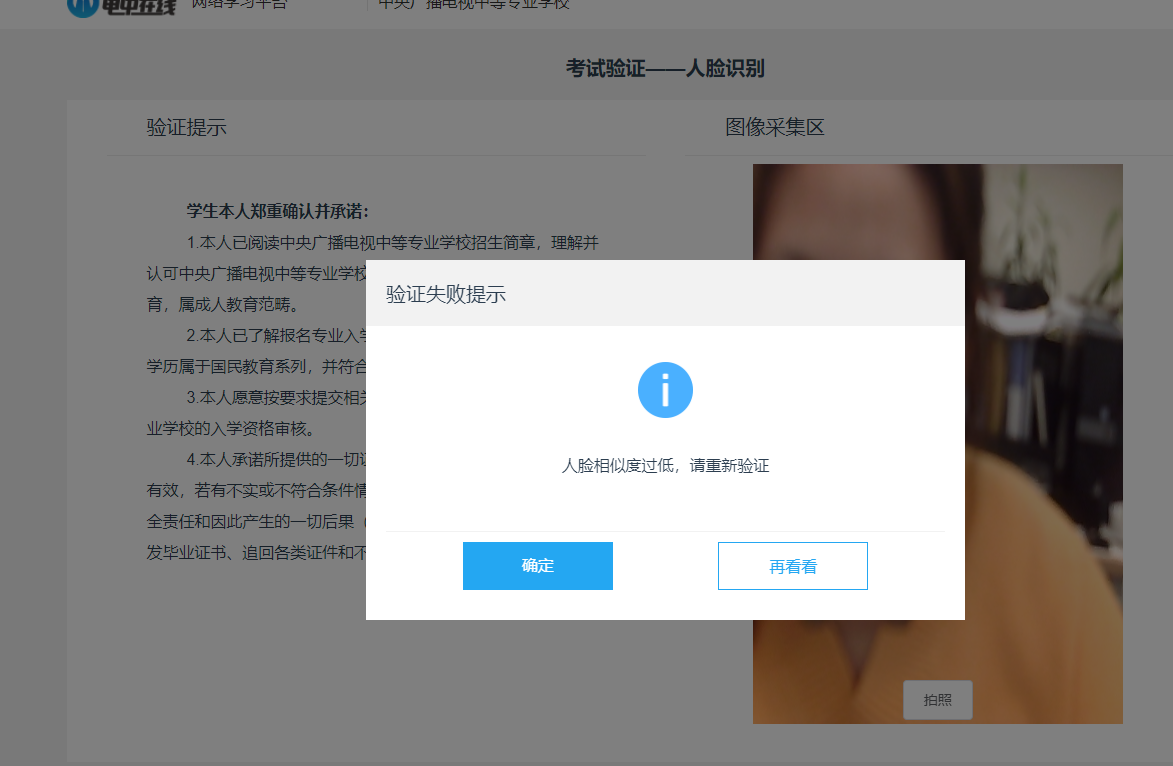Select the 人脸相似度过低 warning message text
1173x766 pixels.
point(665,465)
